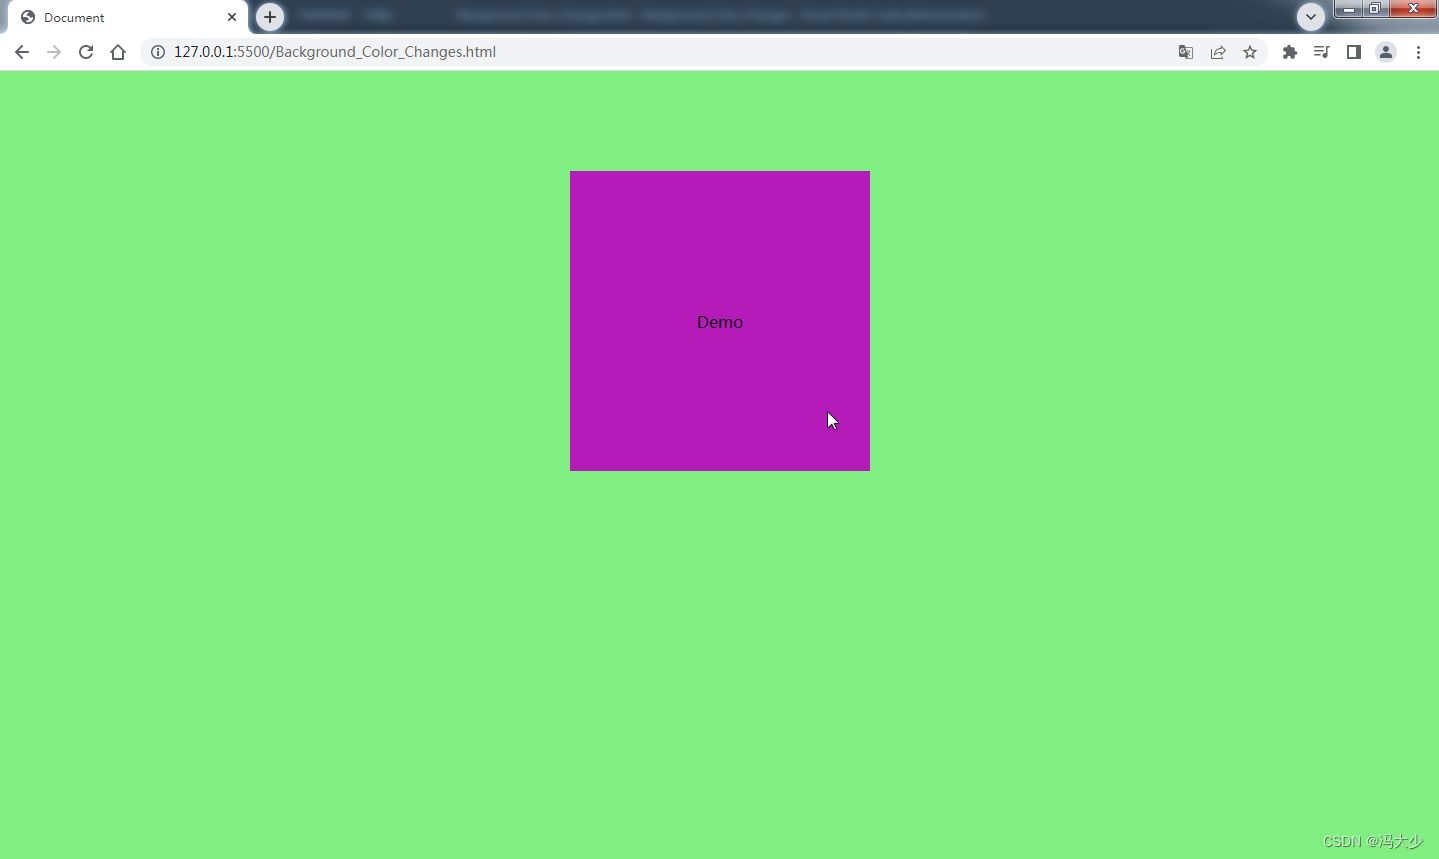Select the Document tab

(128, 17)
